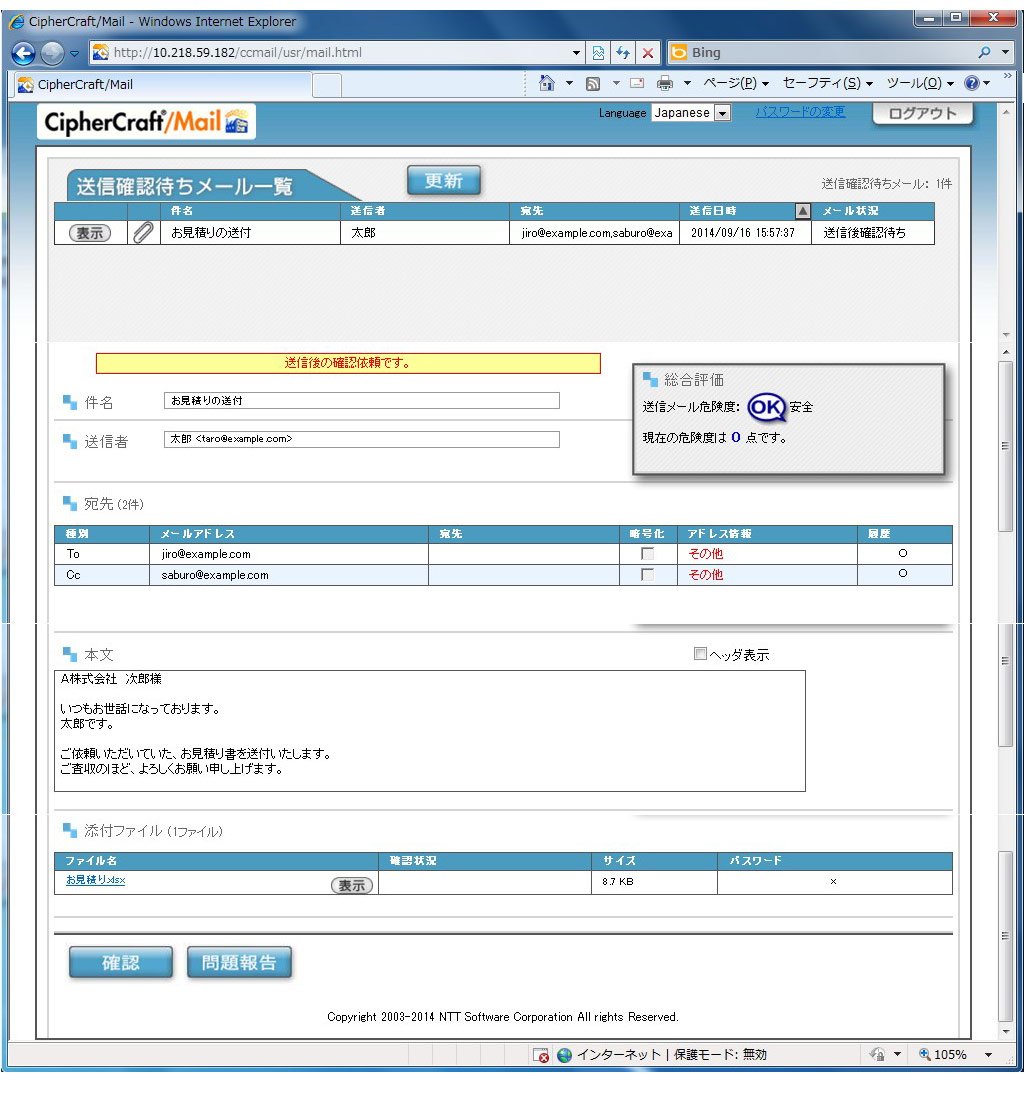Viewport: 1025px width, 1100px height.
Task: Click 表示 button for the attachment file
Action: coord(352,885)
